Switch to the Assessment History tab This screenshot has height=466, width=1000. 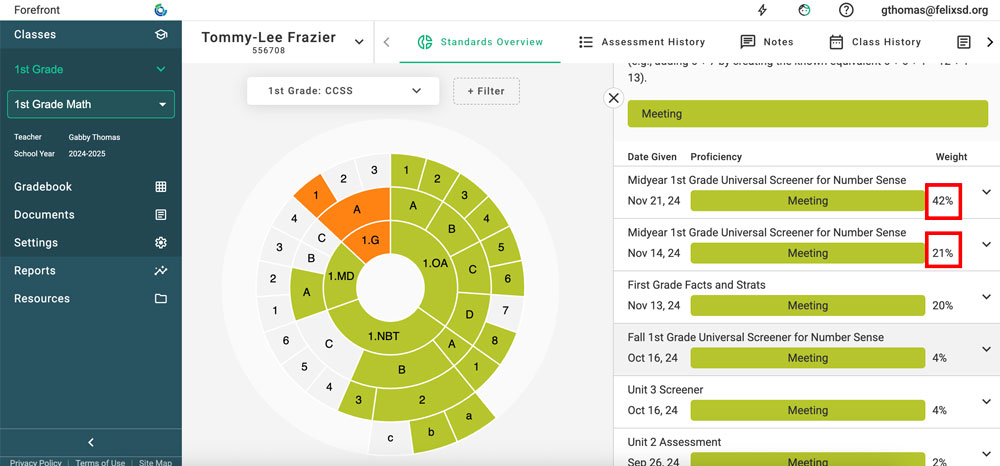(x=642, y=42)
